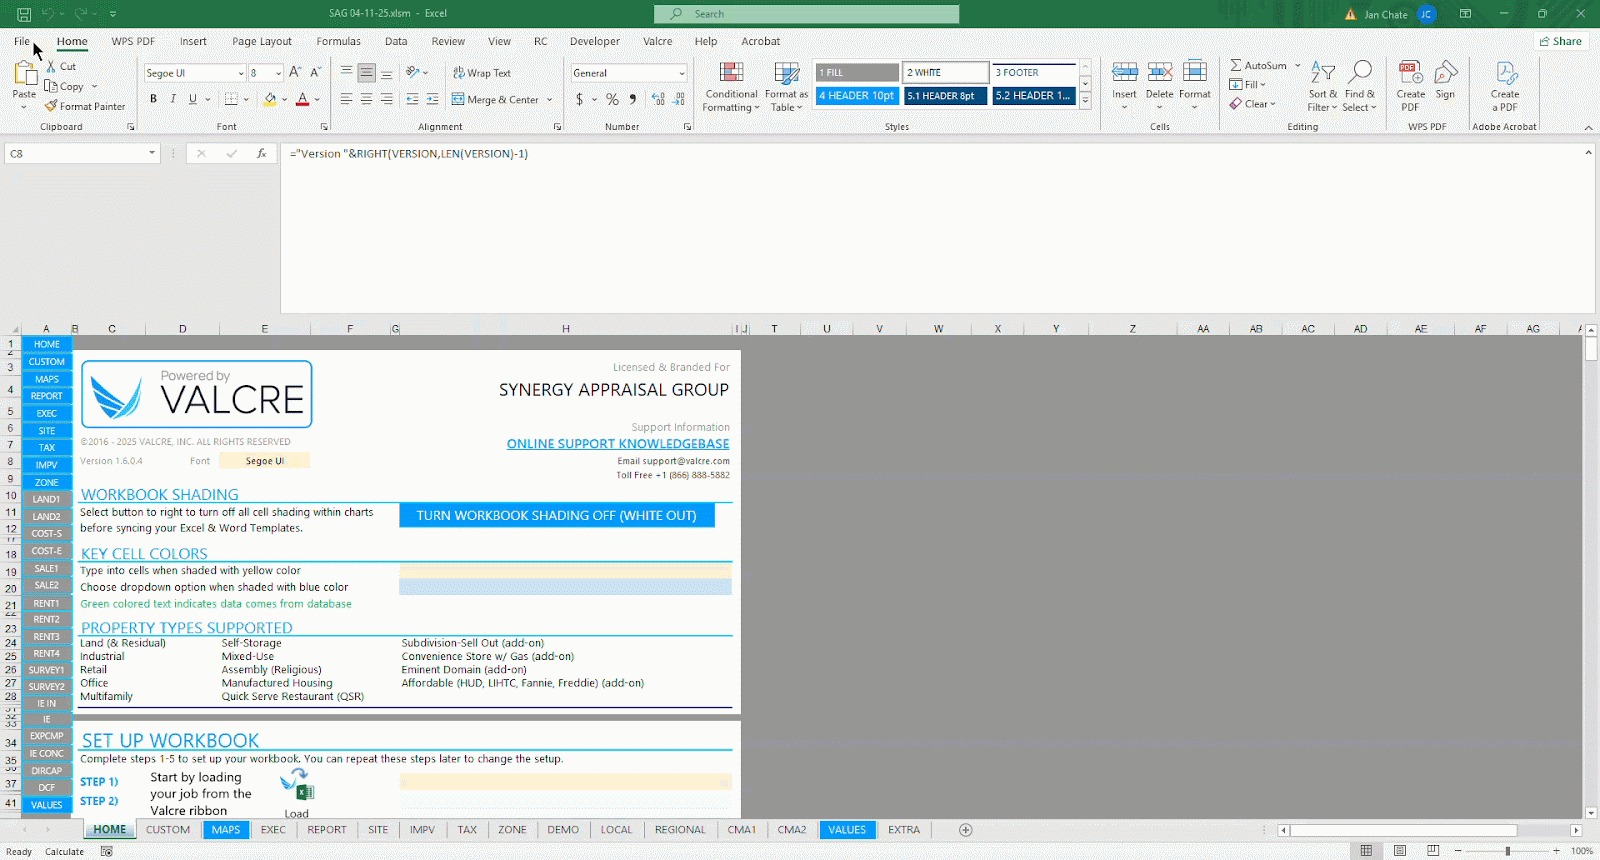Click ONLINE SUPPORT KNOWLEDGEBASE link
Screen dimensions: 1600x860
click(x=618, y=443)
